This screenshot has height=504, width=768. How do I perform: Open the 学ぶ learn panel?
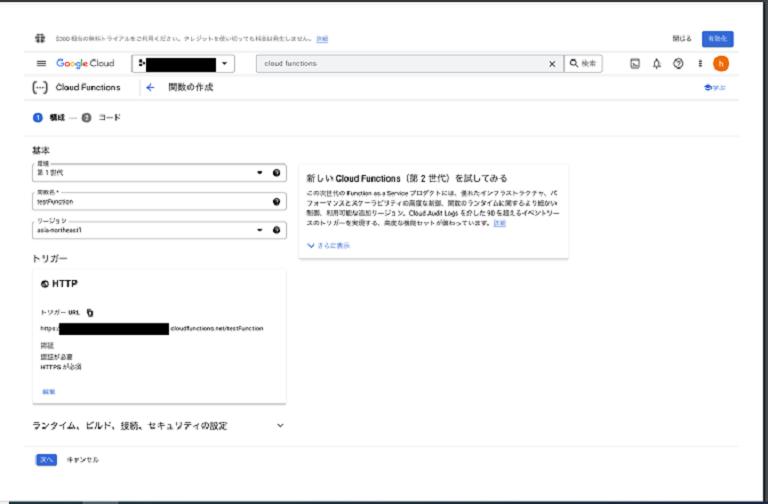(x=715, y=88)
